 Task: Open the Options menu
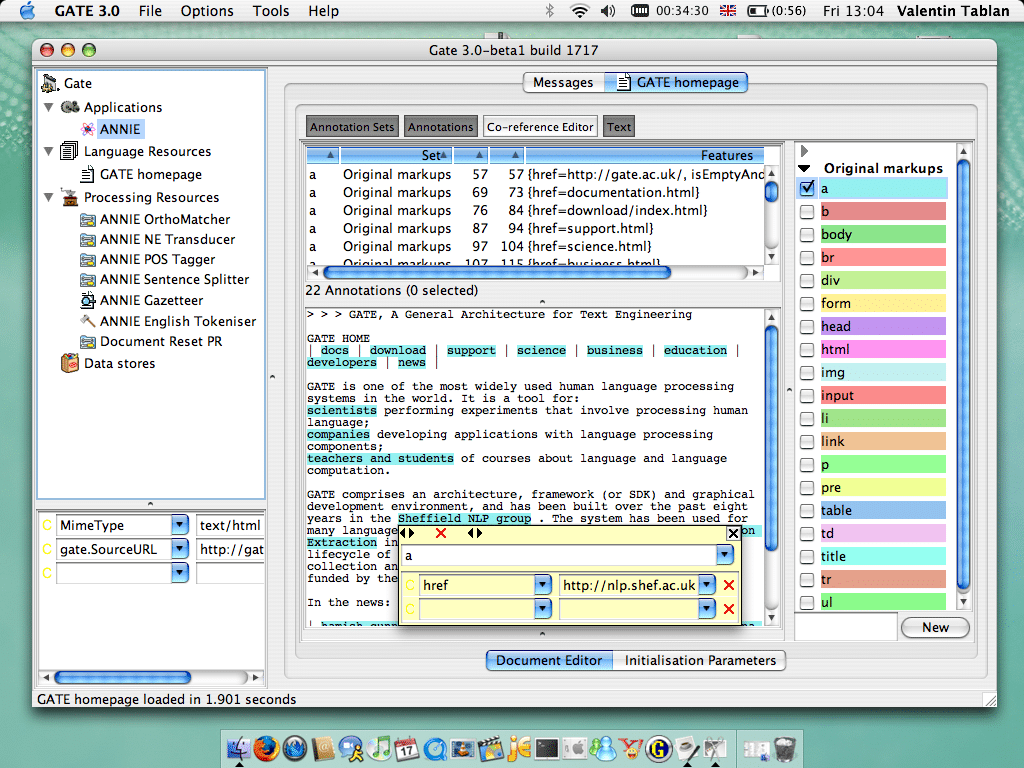tap(207, 11)
